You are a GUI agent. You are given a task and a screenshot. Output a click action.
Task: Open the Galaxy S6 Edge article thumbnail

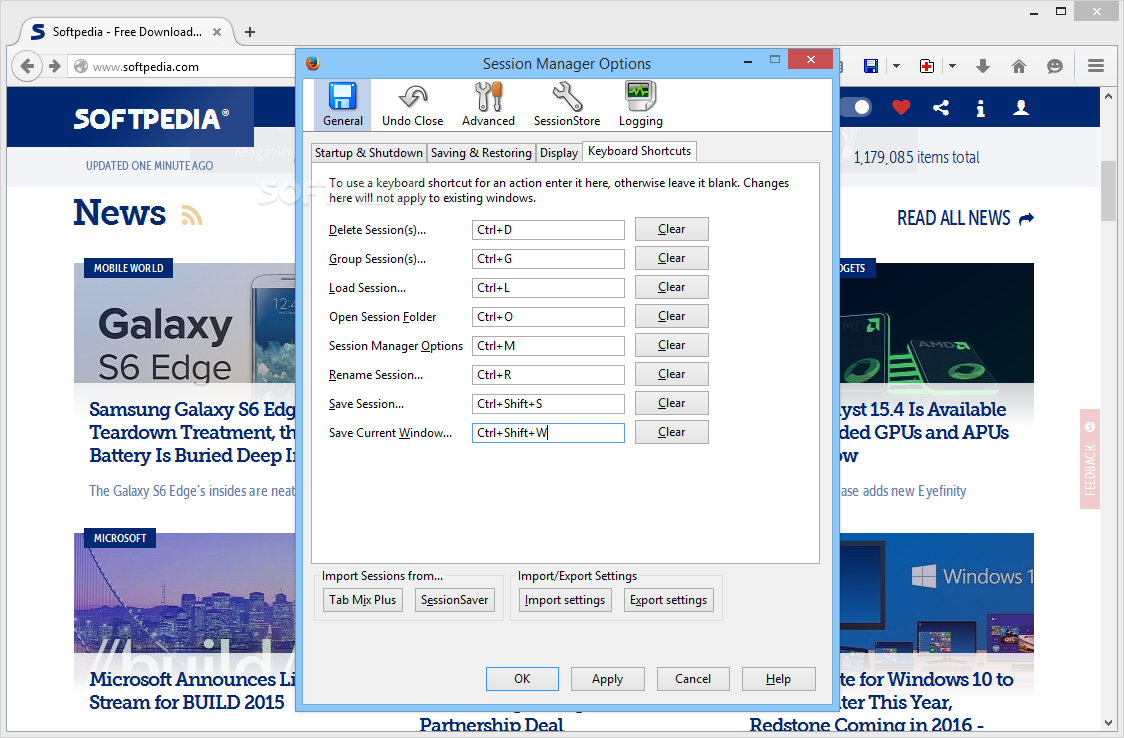pyautogui.click(x=185, y=323)
